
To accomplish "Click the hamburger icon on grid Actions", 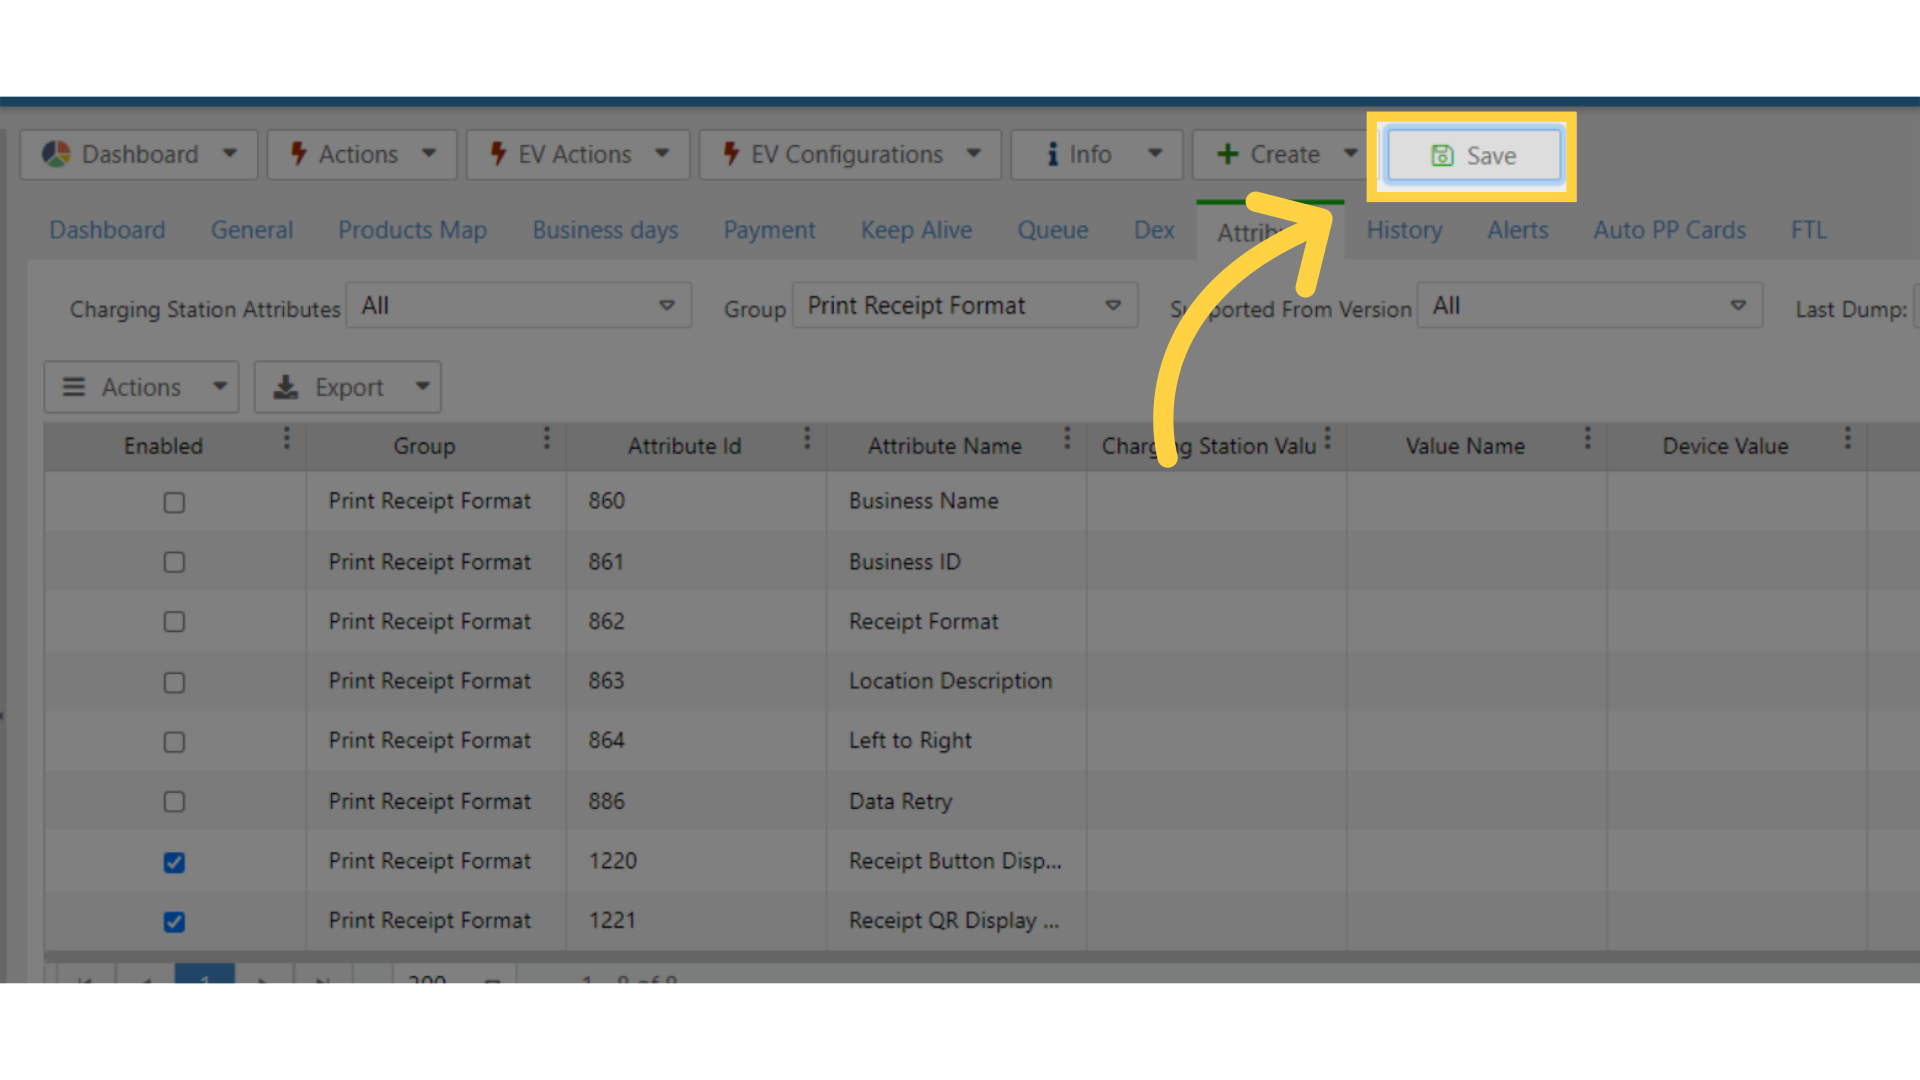I will point(74,387).
